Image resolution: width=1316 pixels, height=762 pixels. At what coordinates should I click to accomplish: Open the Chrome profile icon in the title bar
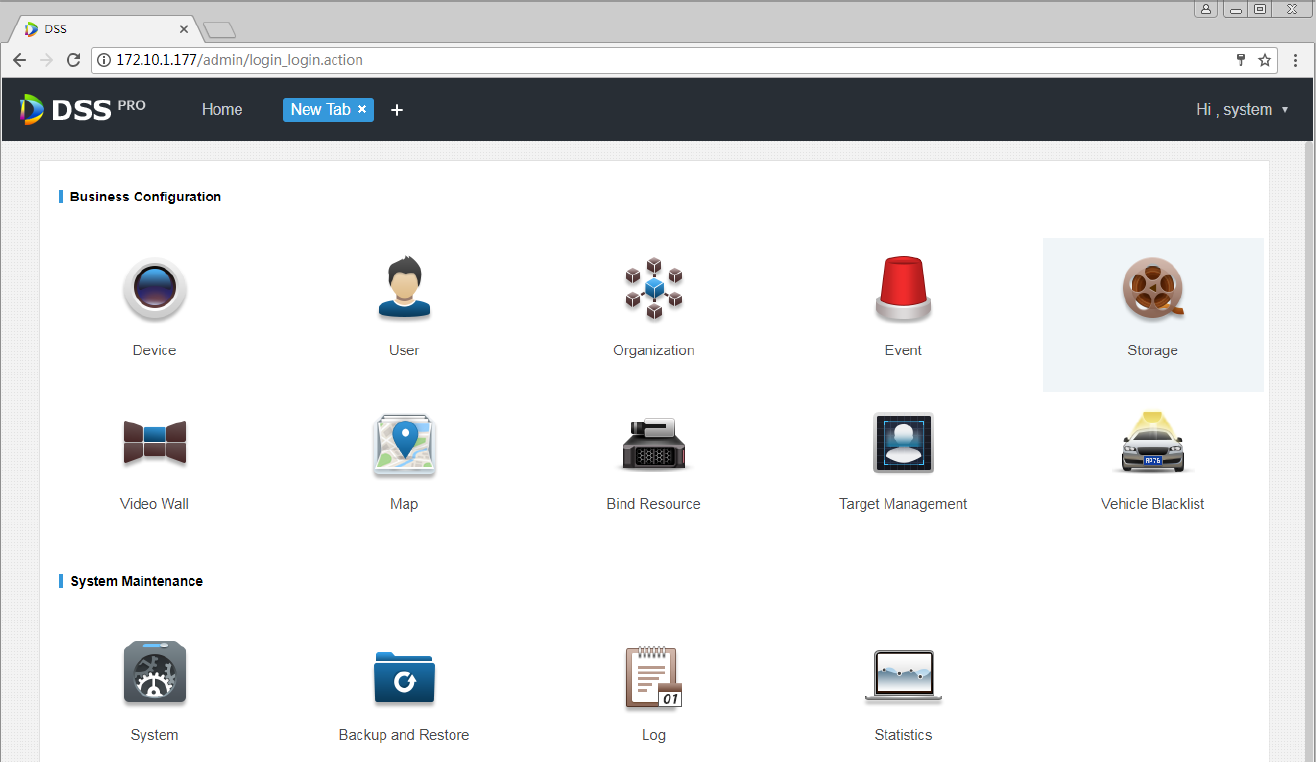(x=1205, y=9)
